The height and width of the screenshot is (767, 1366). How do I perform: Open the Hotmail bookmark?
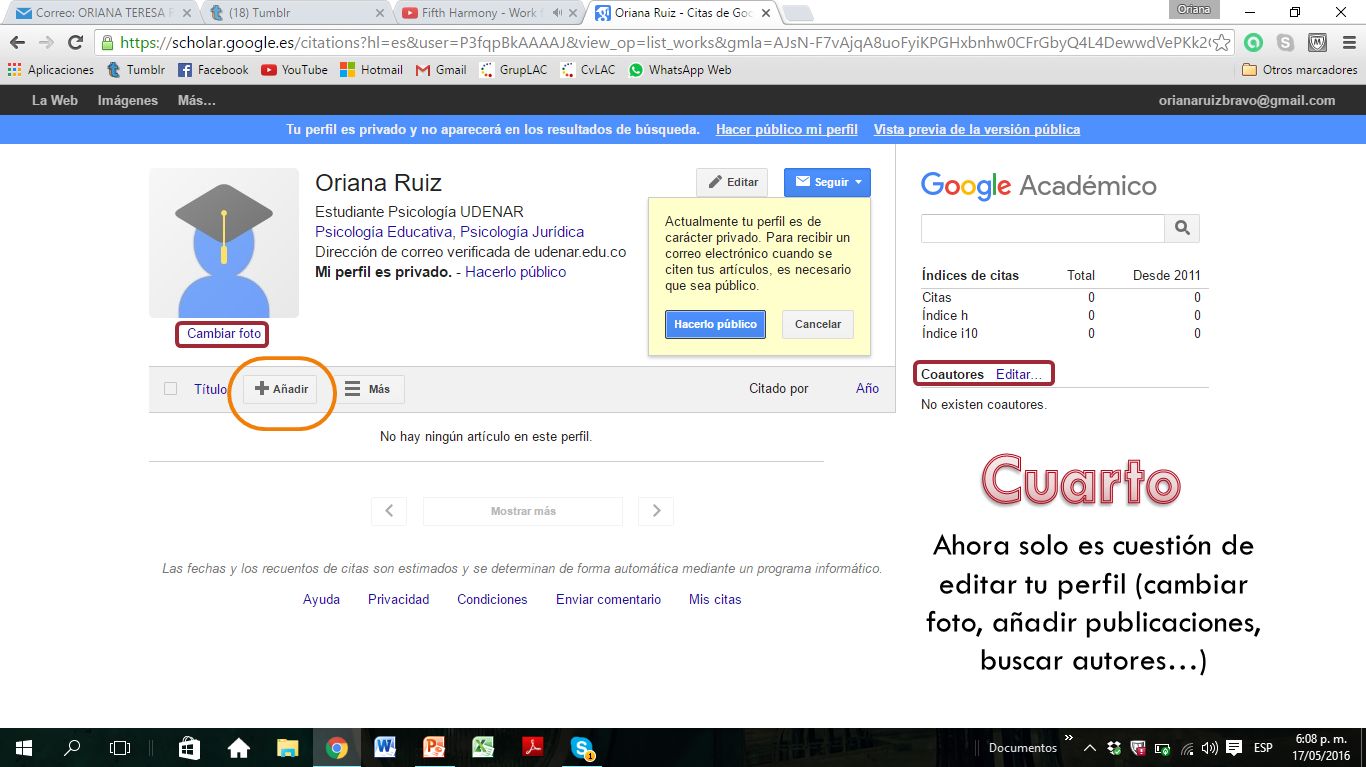371,70
